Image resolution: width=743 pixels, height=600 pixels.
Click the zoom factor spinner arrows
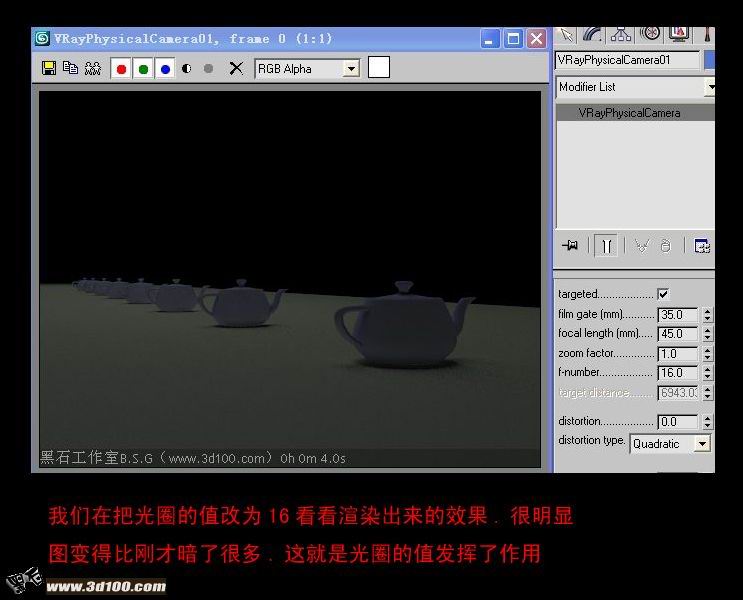707,354
